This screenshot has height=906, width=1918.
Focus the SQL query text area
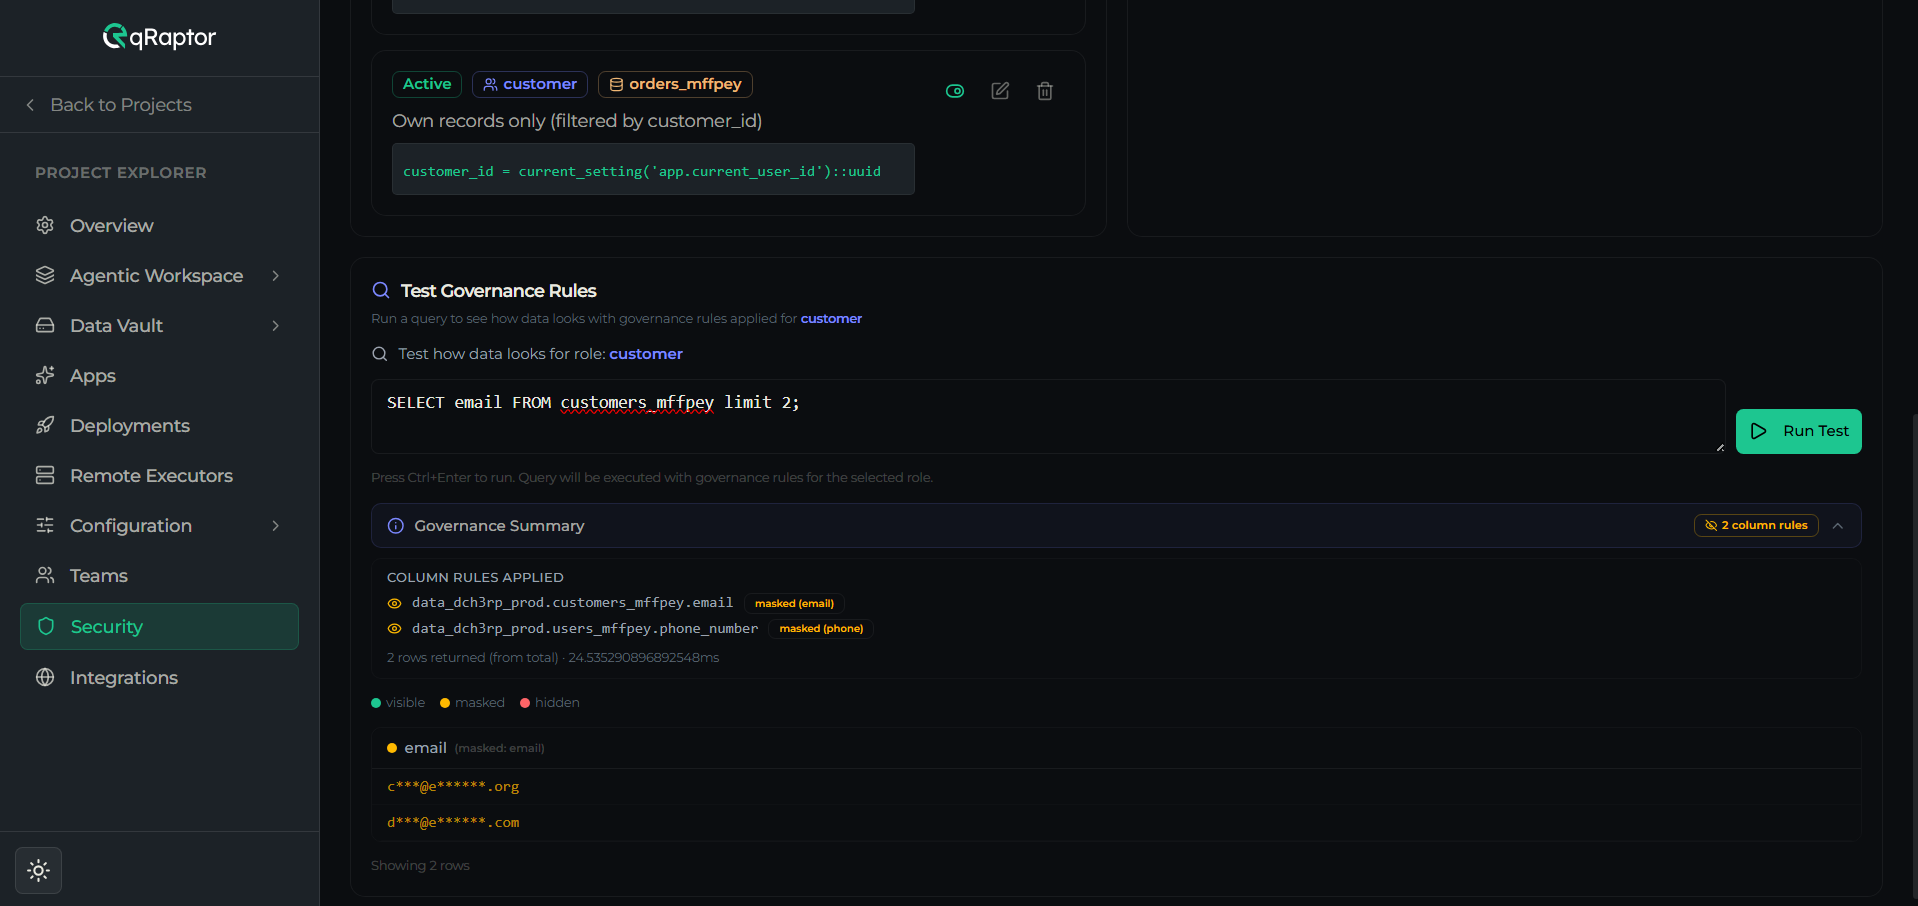click(1048, 416)
